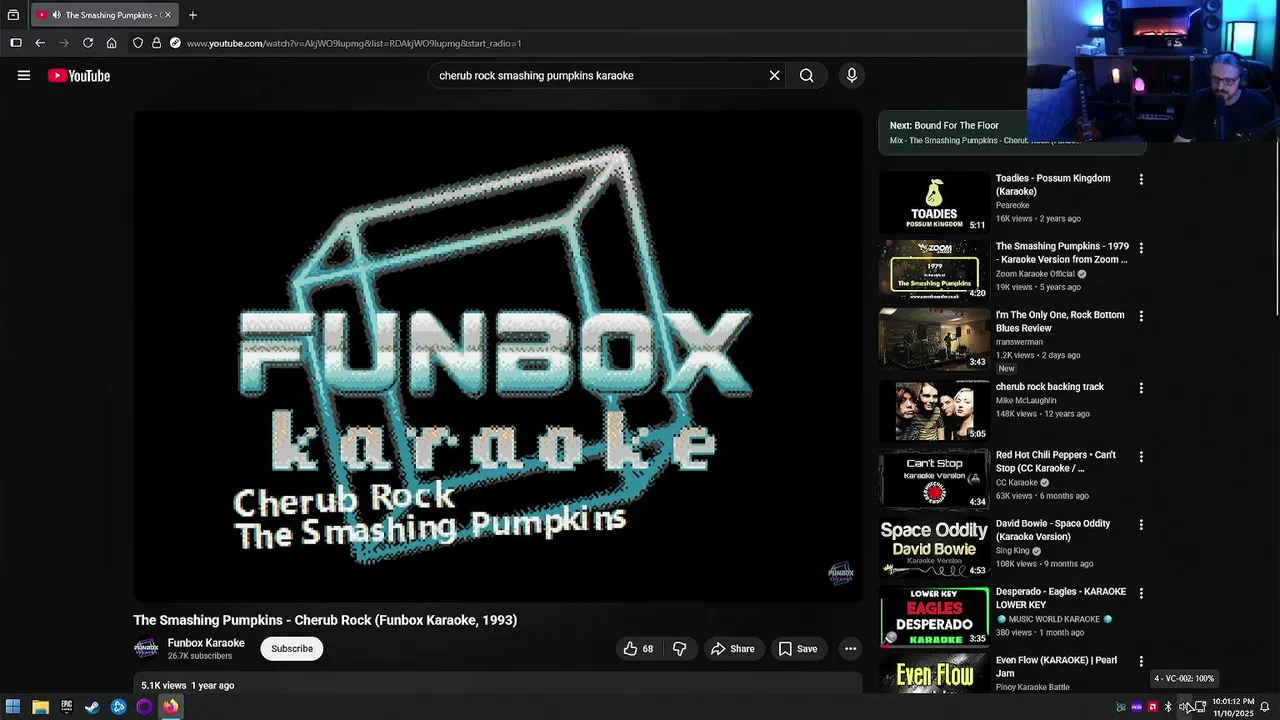
Task: Toggle the browser sidebar icon
Action: tap(15, 43)
